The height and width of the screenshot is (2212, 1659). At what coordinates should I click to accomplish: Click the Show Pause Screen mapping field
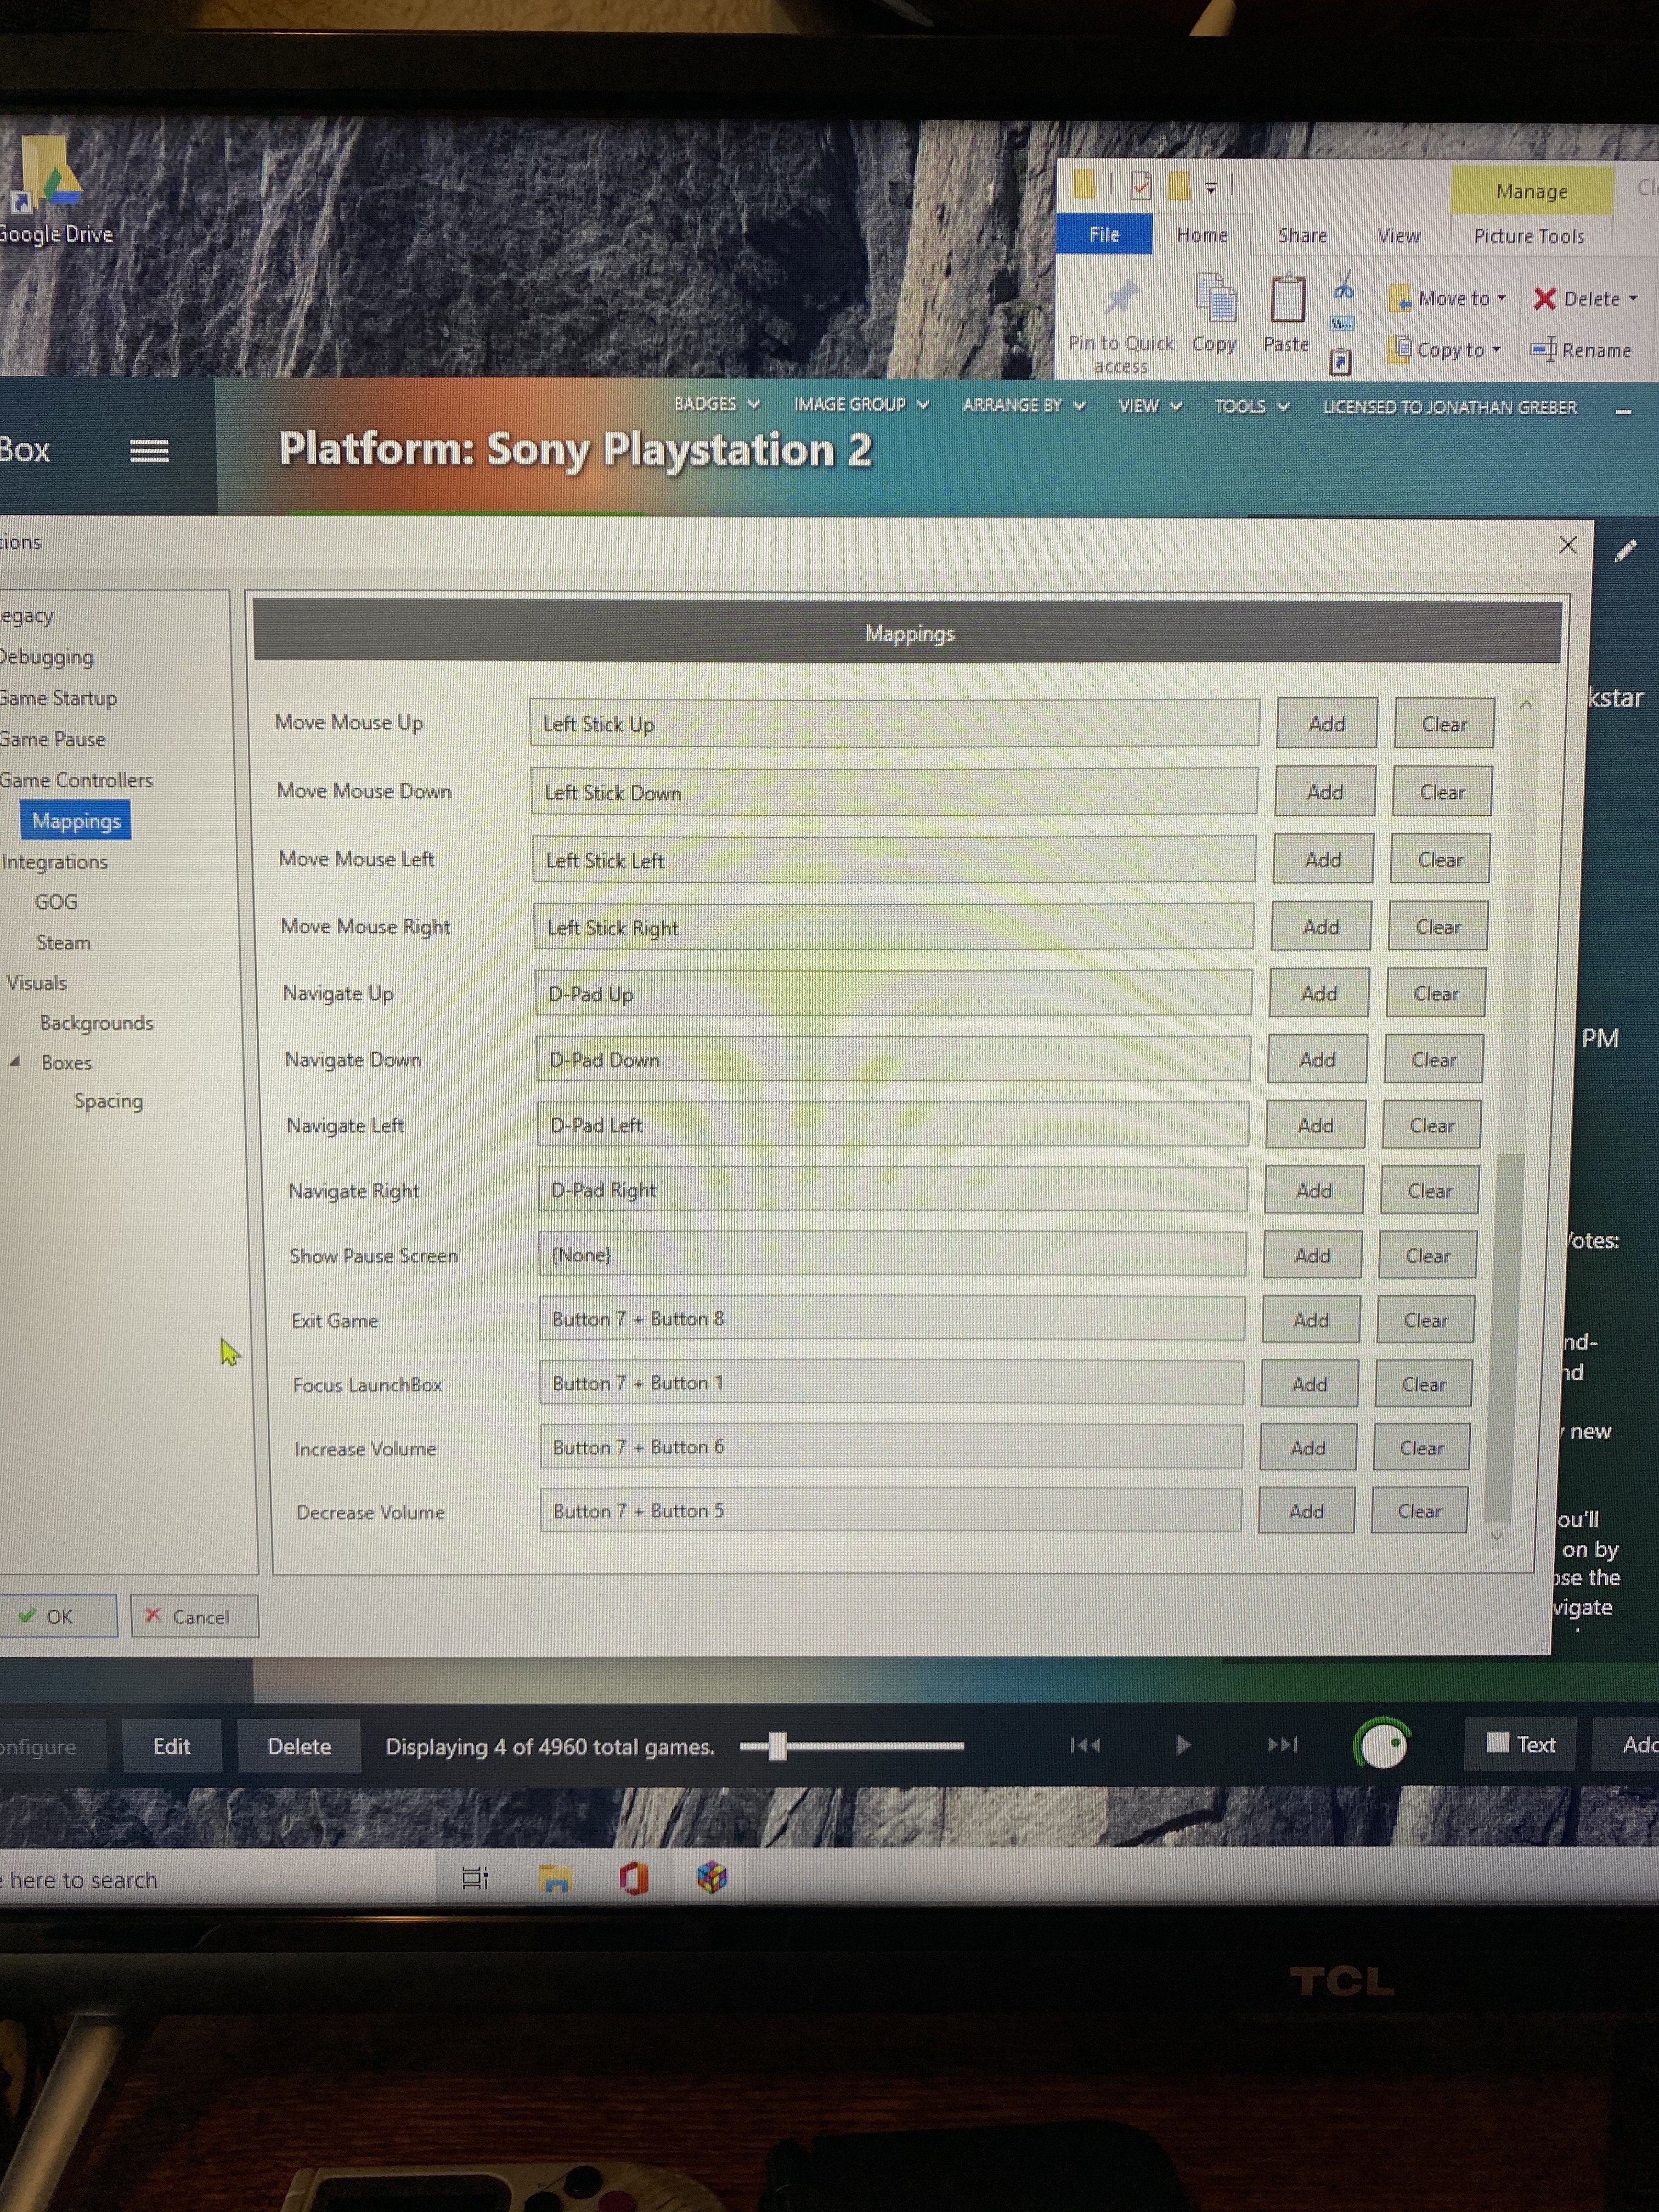(892, 1254)
